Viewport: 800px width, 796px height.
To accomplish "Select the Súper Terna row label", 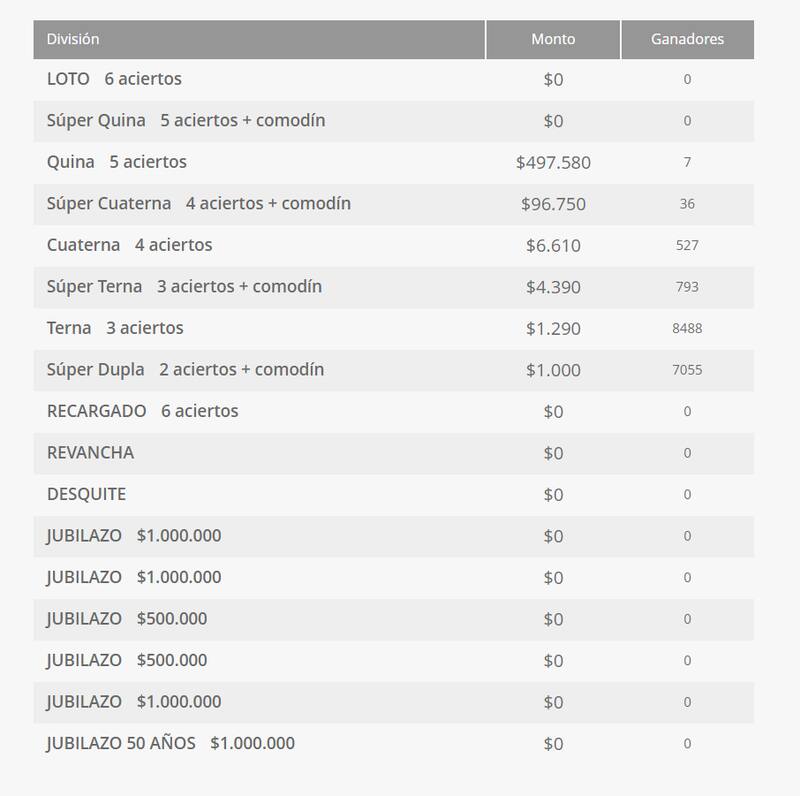I will click(x=184, y=286).
